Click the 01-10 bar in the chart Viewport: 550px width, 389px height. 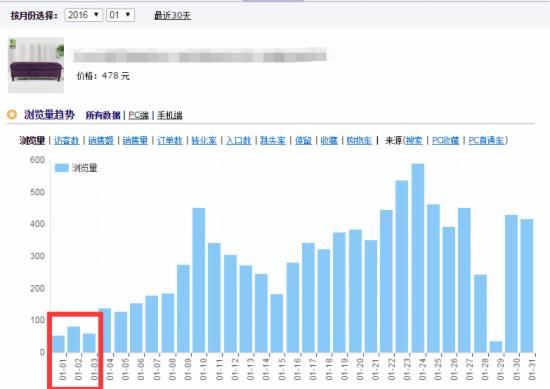(199, 280)
